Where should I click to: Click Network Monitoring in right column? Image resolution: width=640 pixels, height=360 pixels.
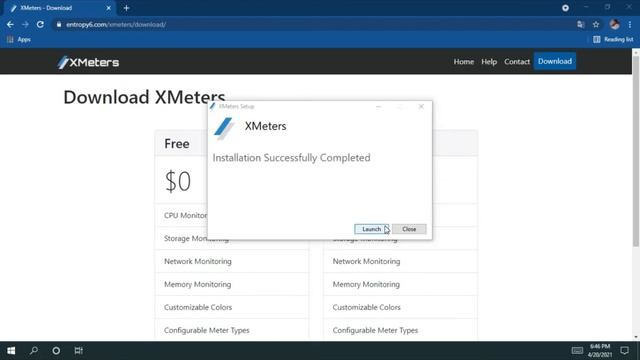coord(366,261)
